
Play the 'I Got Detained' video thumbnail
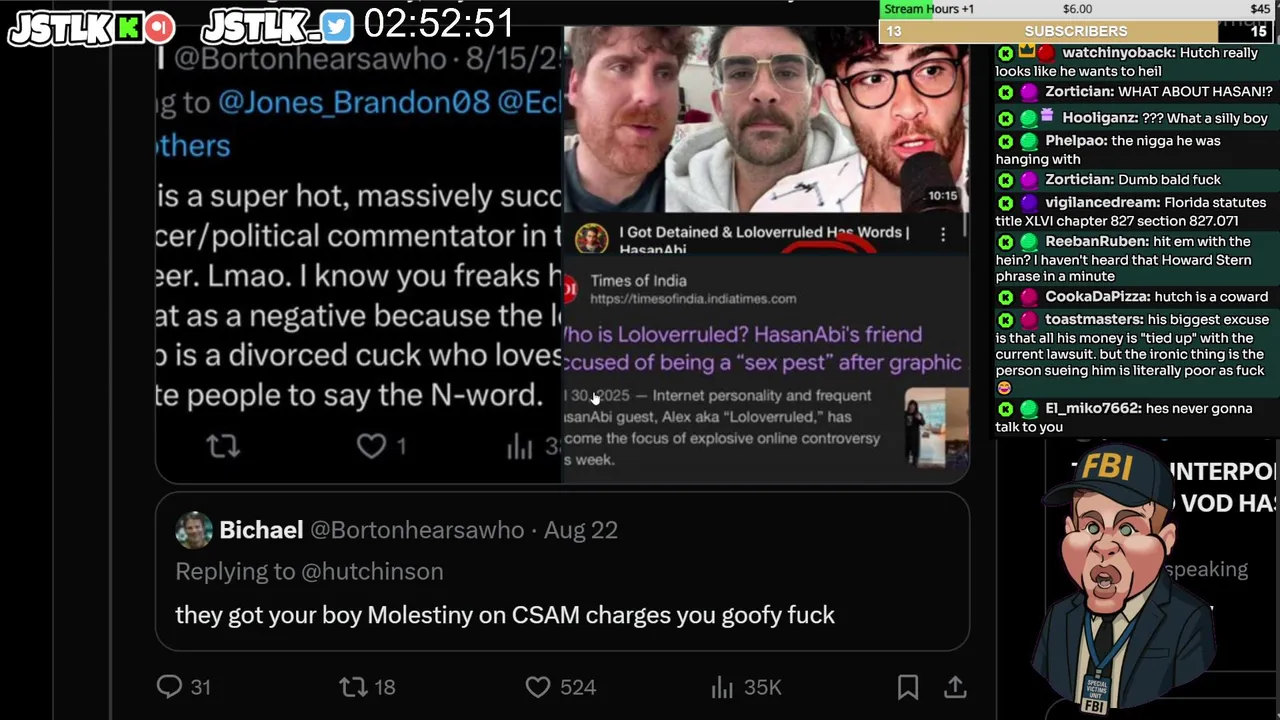point(766,118)
